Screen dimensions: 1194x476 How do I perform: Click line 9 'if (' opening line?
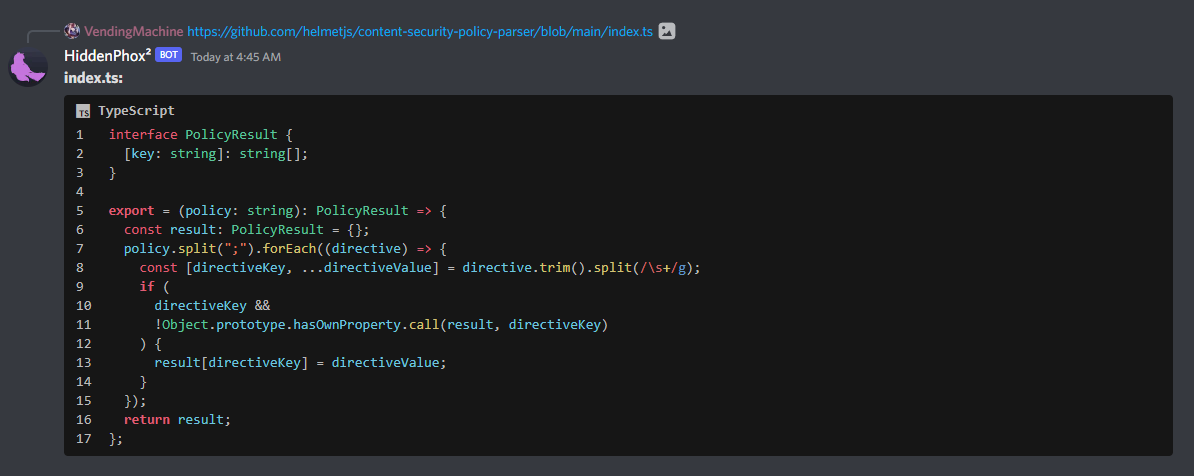[155, 287]
